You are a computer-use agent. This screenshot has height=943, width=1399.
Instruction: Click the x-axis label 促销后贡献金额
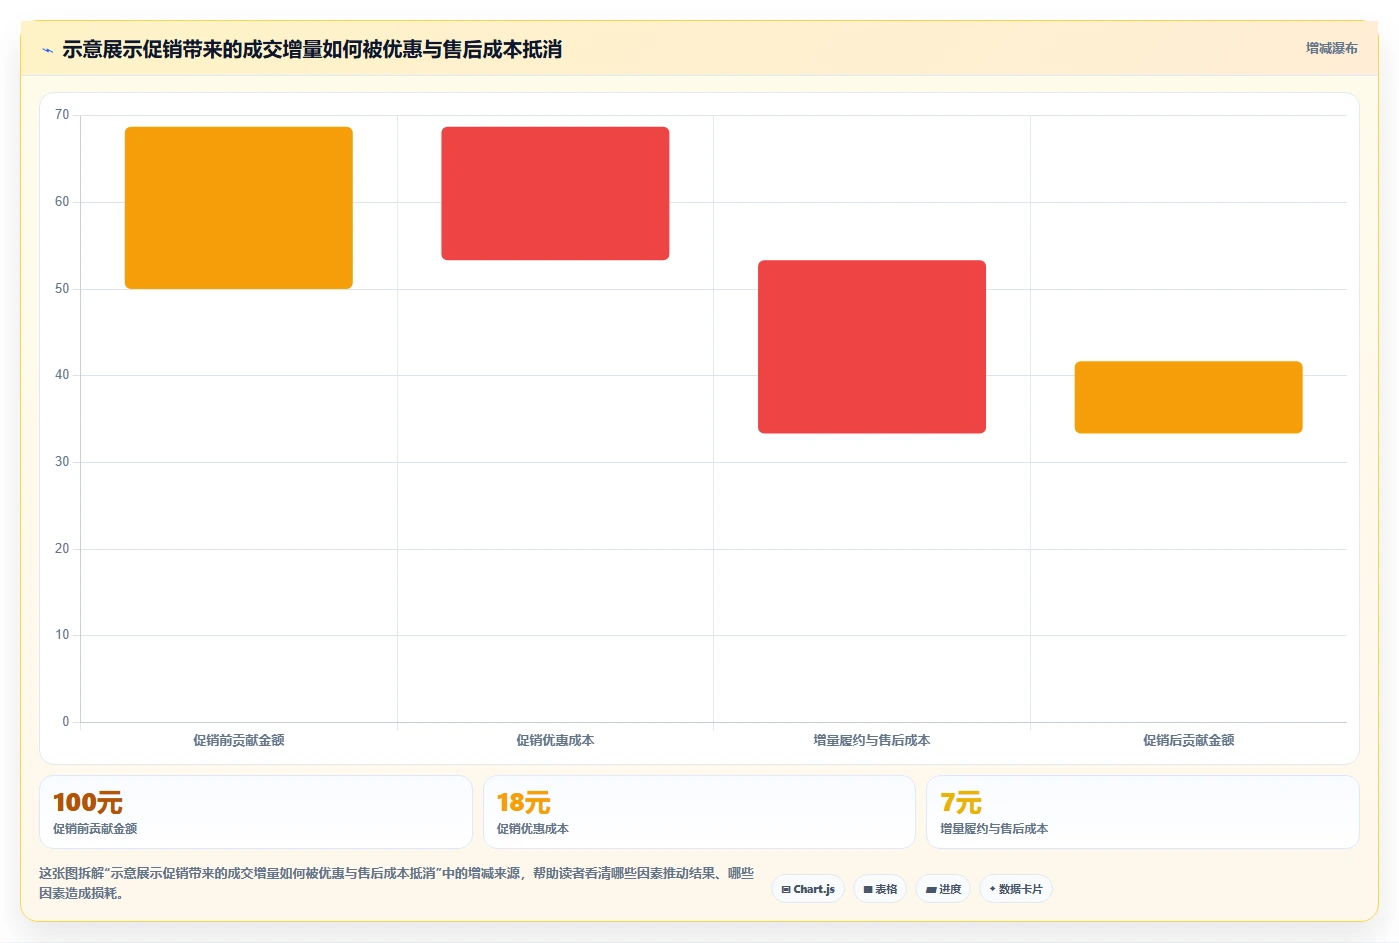tap(1188, 740)
